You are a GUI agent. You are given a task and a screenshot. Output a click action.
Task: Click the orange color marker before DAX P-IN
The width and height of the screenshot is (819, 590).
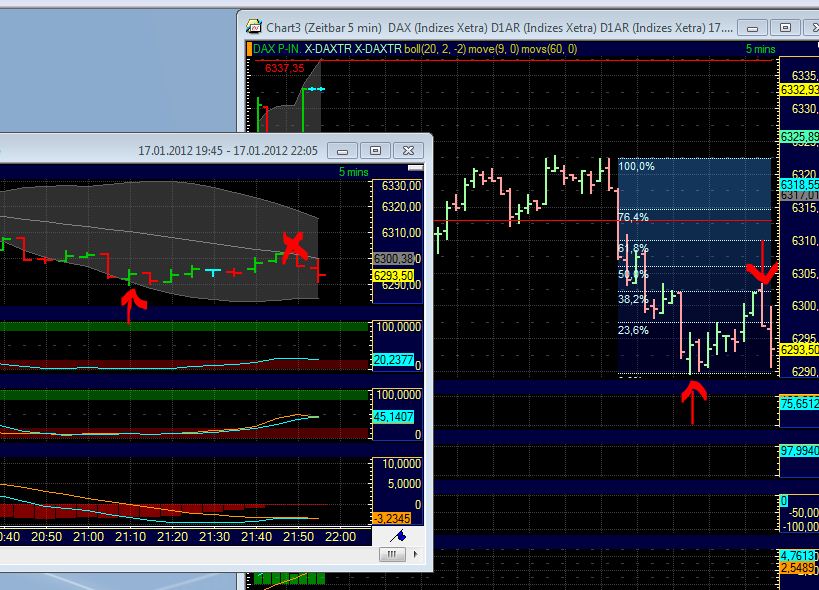[248, 46]
